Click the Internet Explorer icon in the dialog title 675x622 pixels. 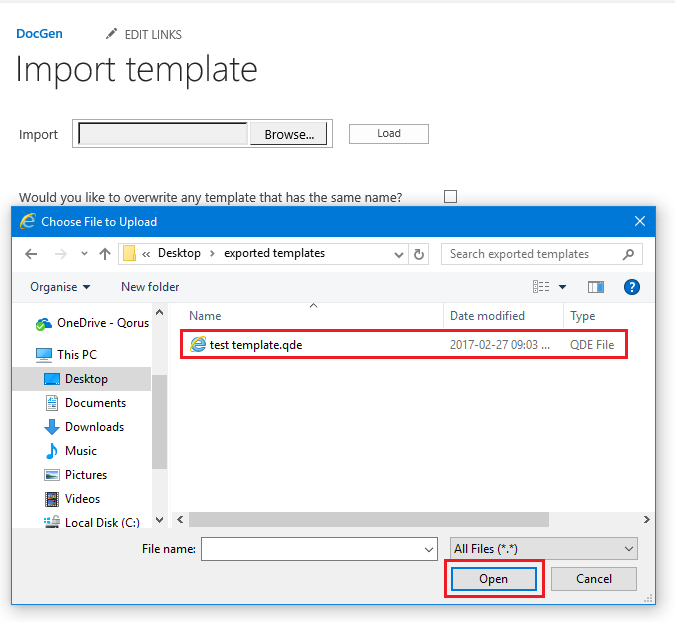click(28, 221)
